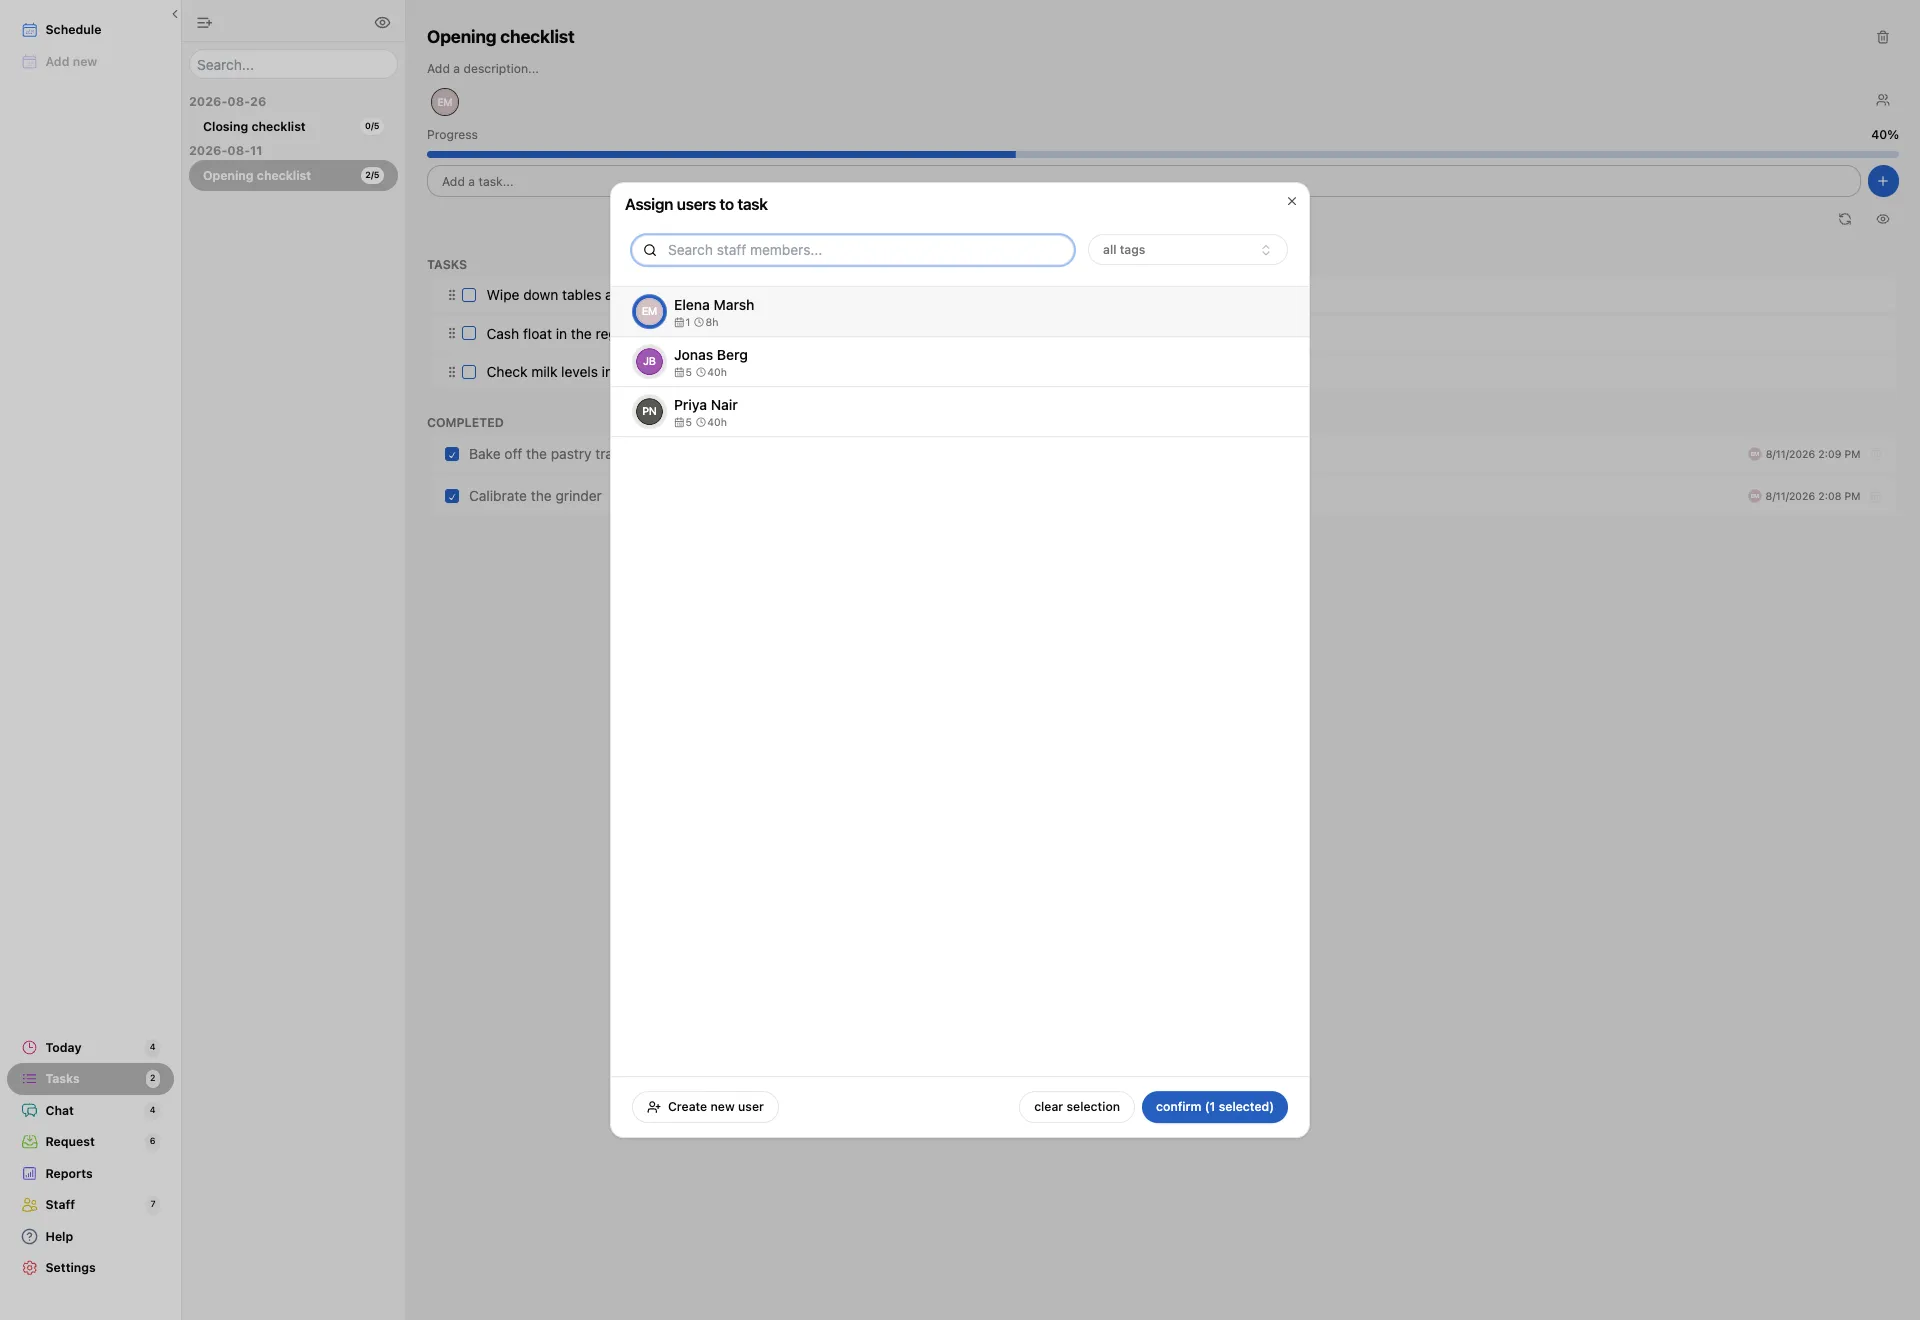The height and width of the screenshot is (1320, 1920).
Task: Click clear selection button
Action: [x=1076, y=1107]
